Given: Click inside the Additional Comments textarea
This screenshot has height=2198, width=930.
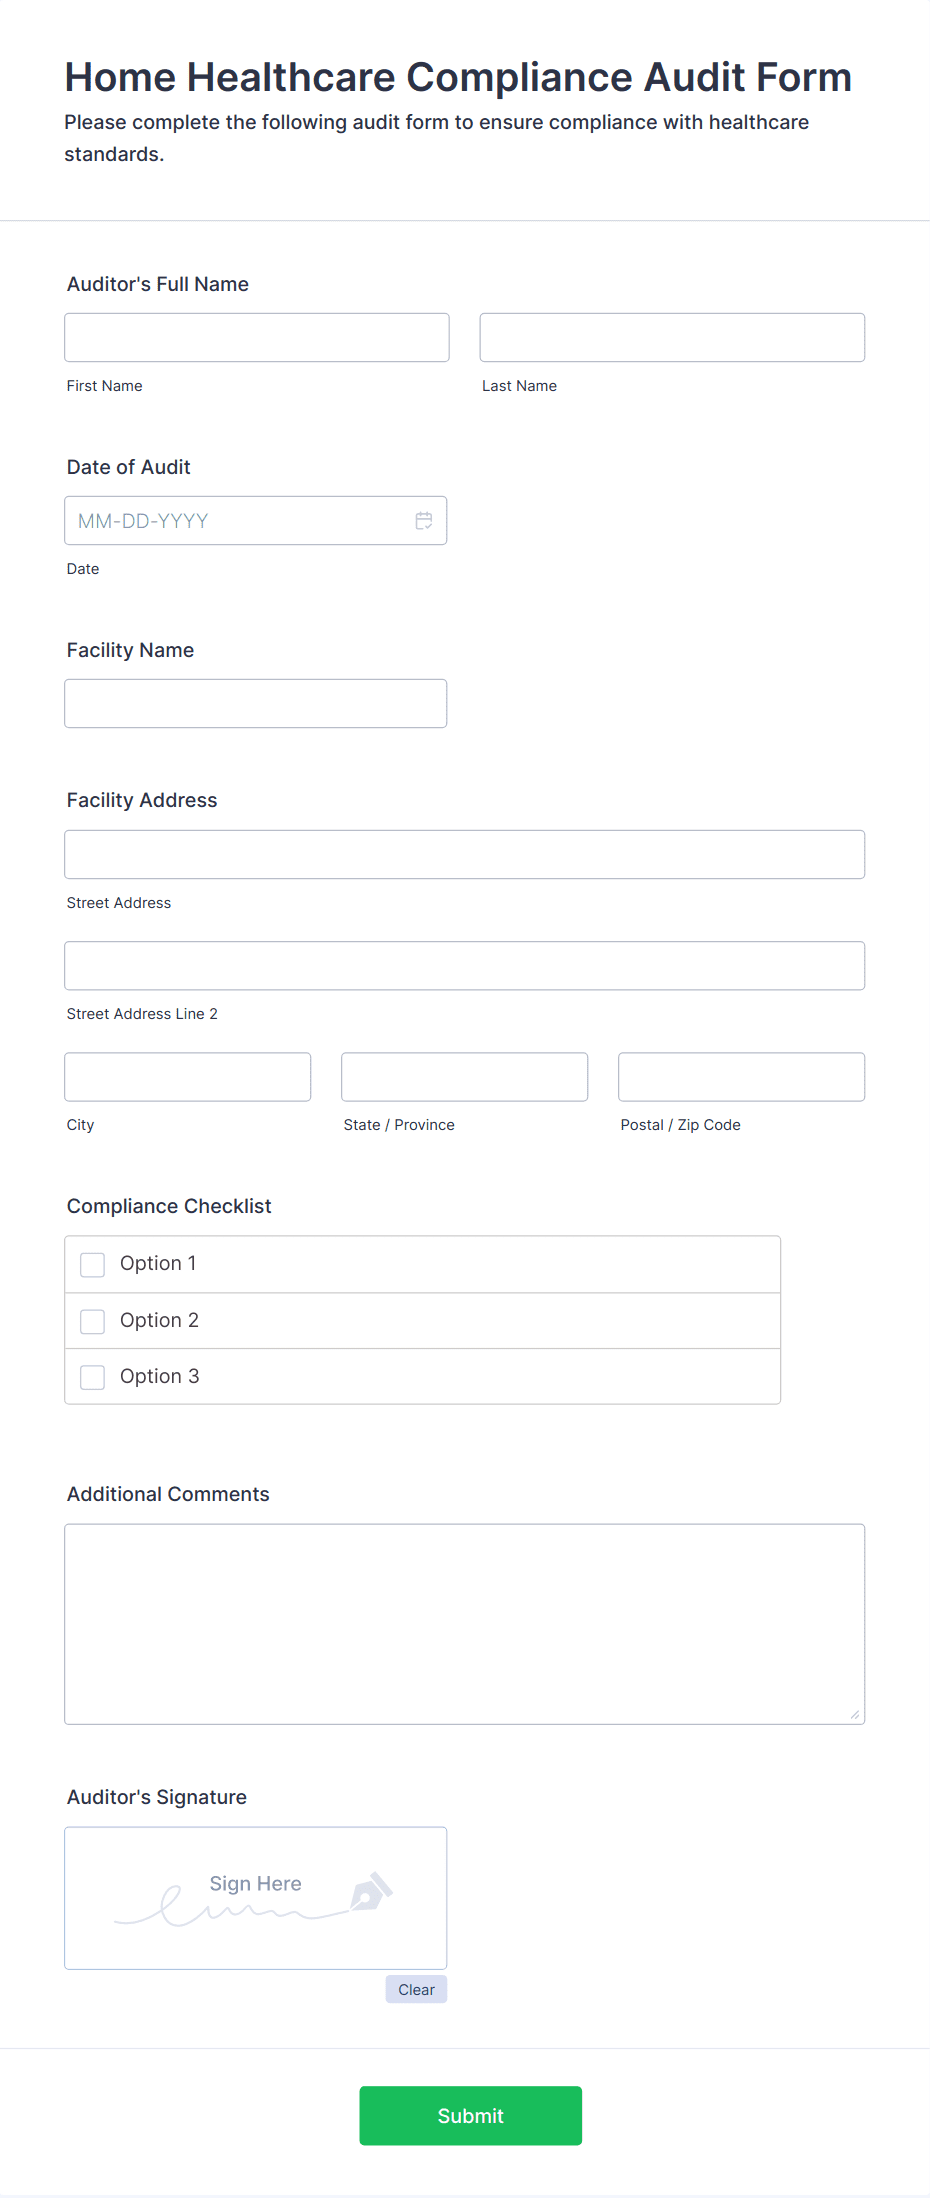Looking at the screenshot, I should tap(465, 1625).
